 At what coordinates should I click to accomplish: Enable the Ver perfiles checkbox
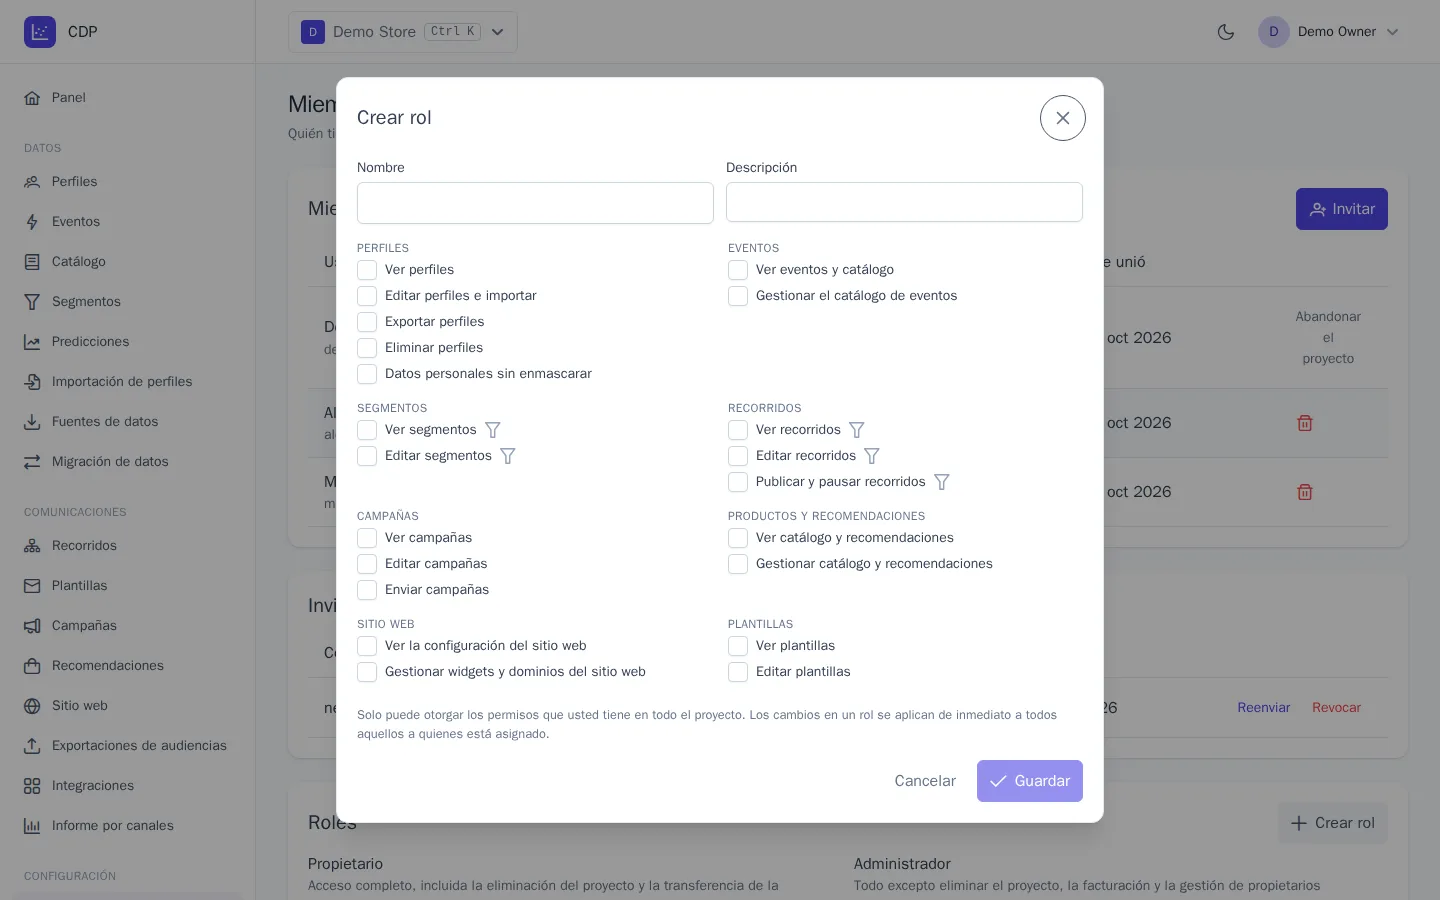coord(367,270)
